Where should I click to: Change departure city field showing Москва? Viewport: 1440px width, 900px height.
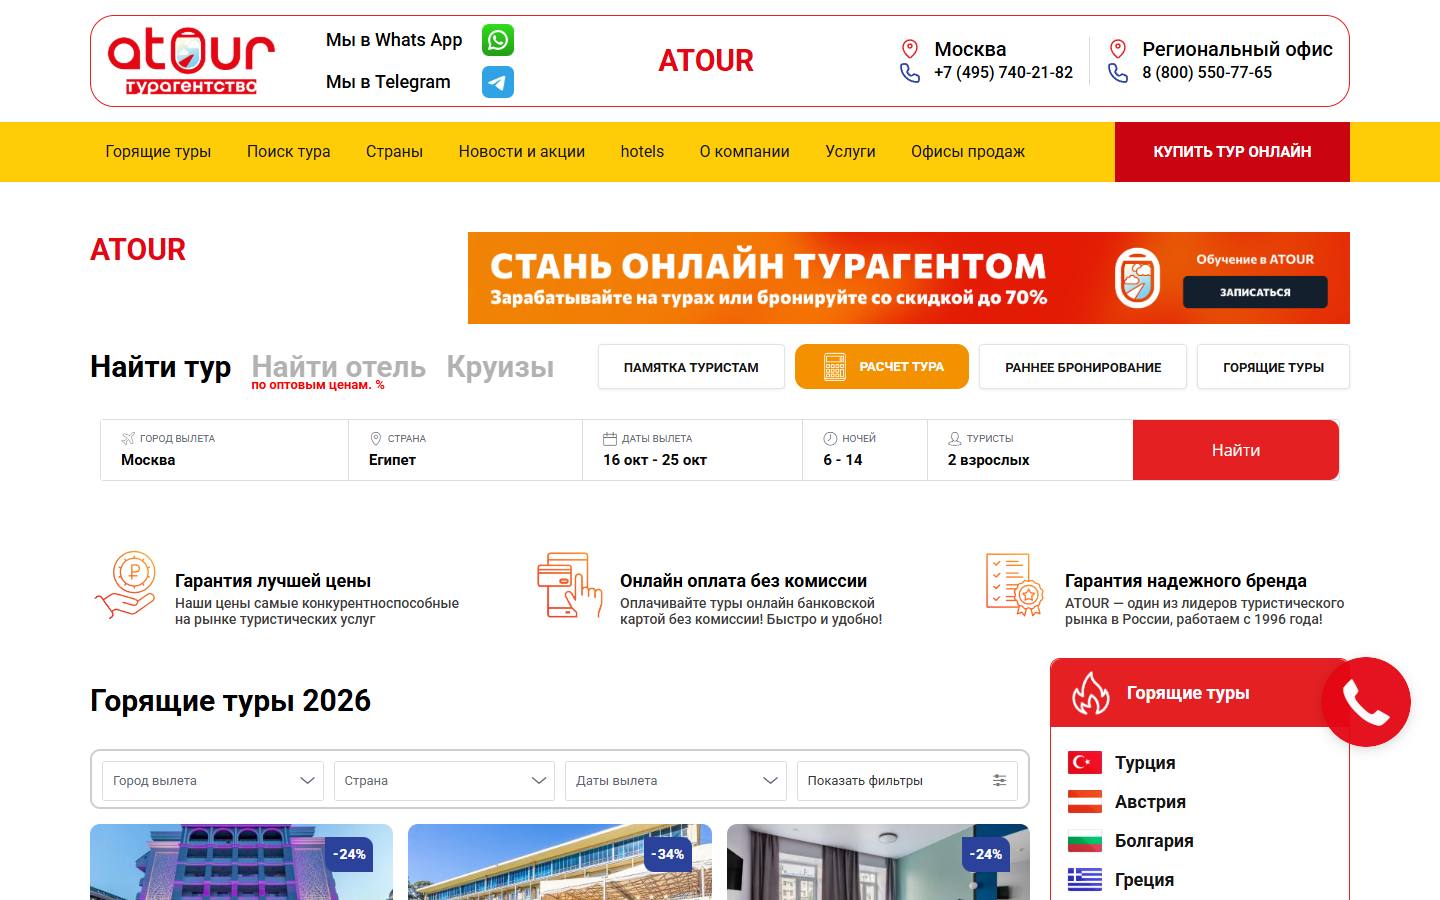point(224,450)
